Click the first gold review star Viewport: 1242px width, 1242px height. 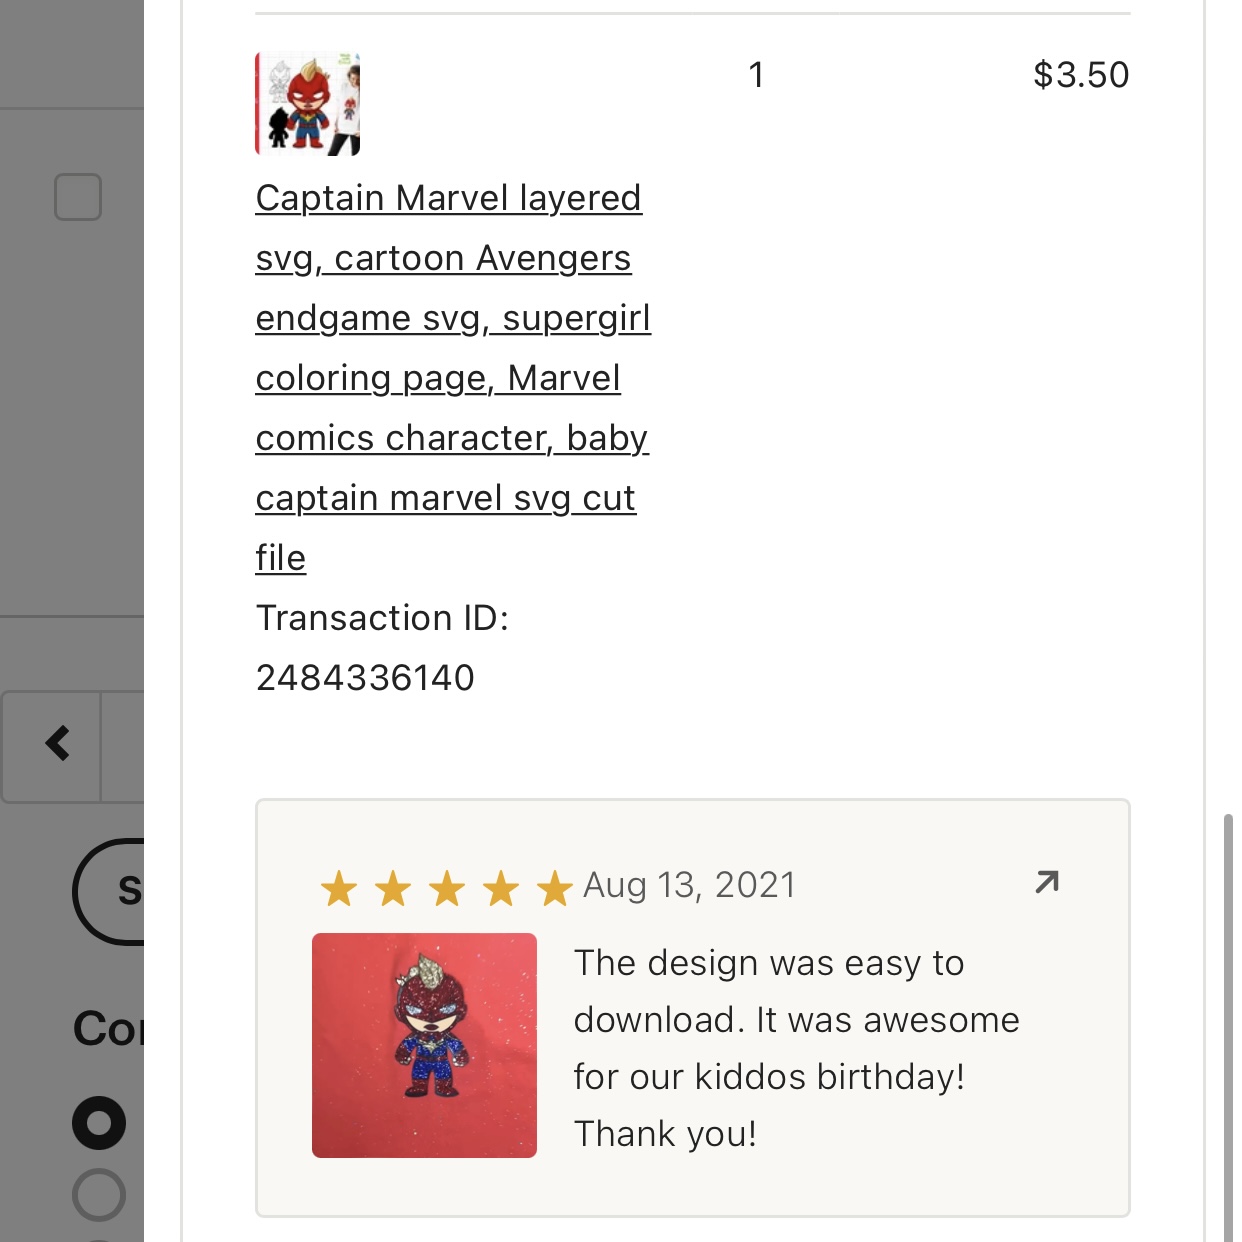click(339, 888)
